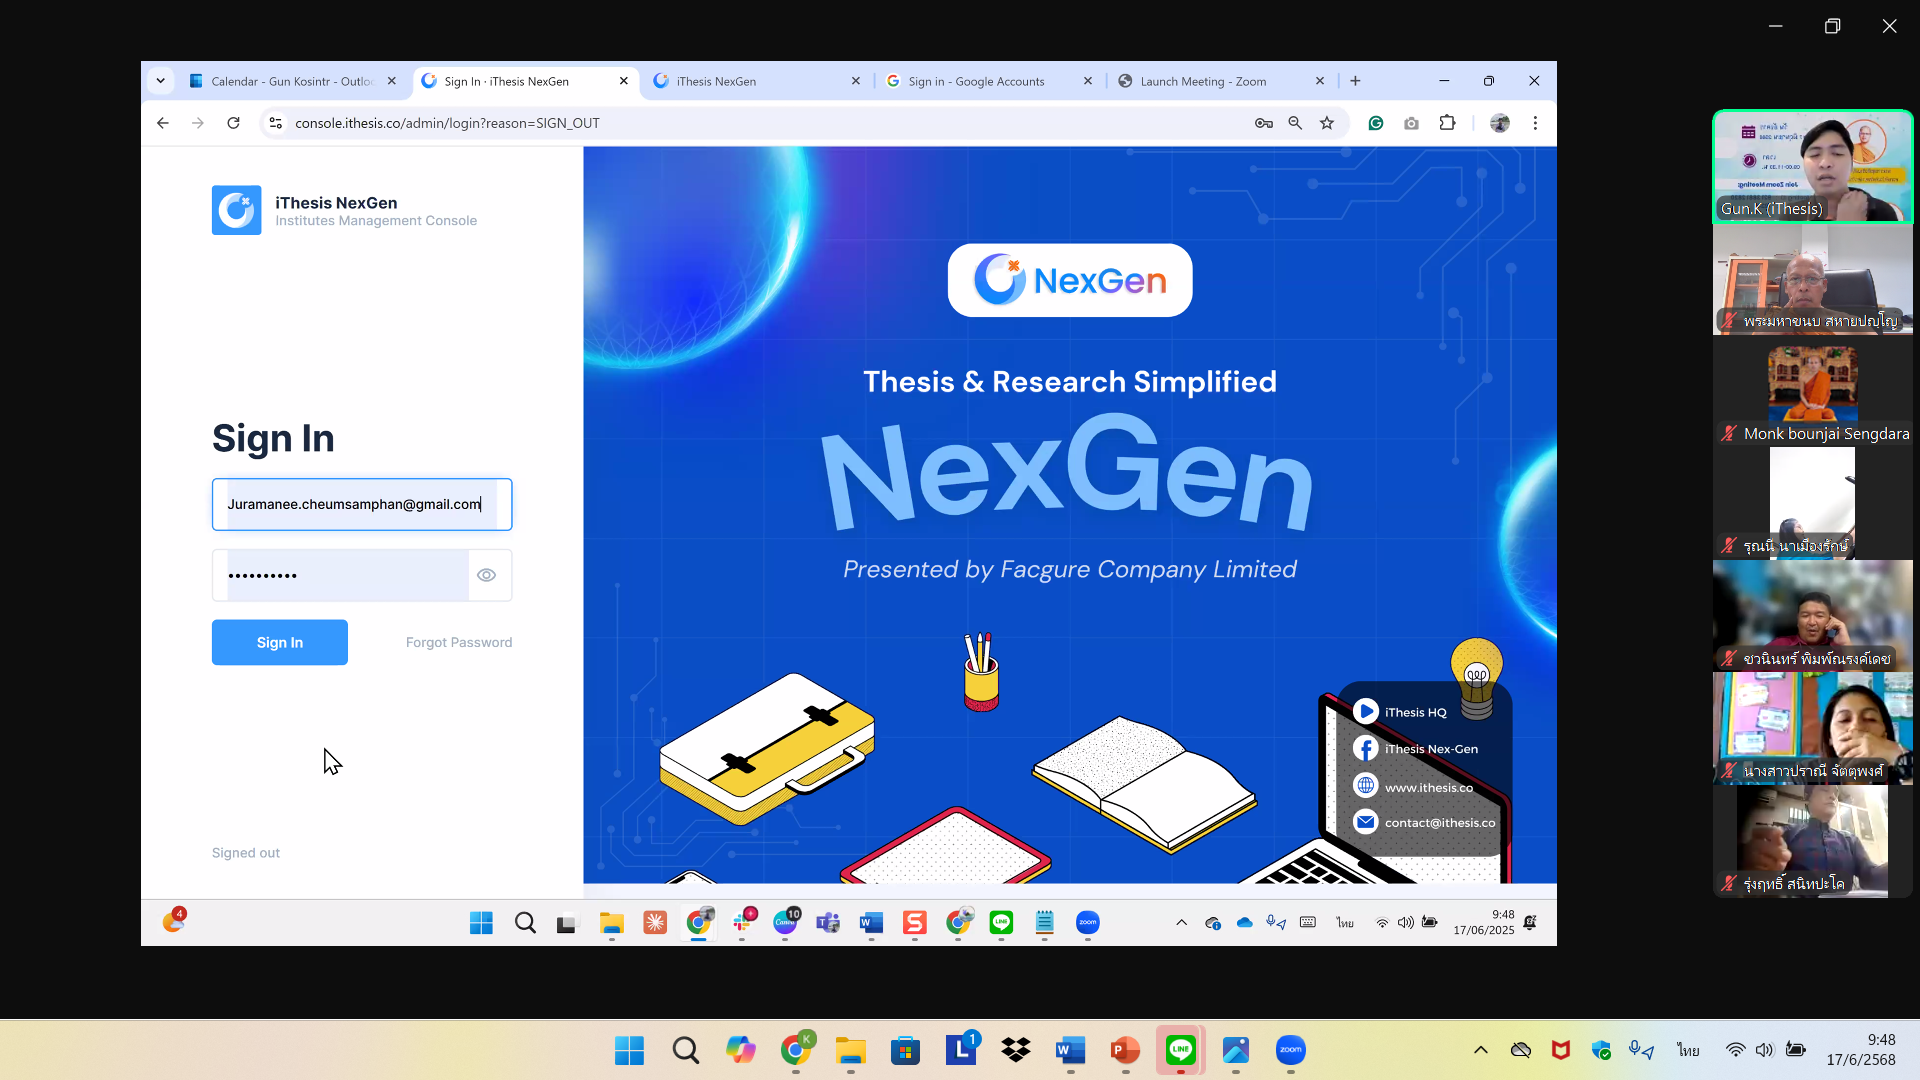This screenshot has width=1920, height=1080.
Task: Open Canva in shared-screen taskbar
Action: point(786,923)
